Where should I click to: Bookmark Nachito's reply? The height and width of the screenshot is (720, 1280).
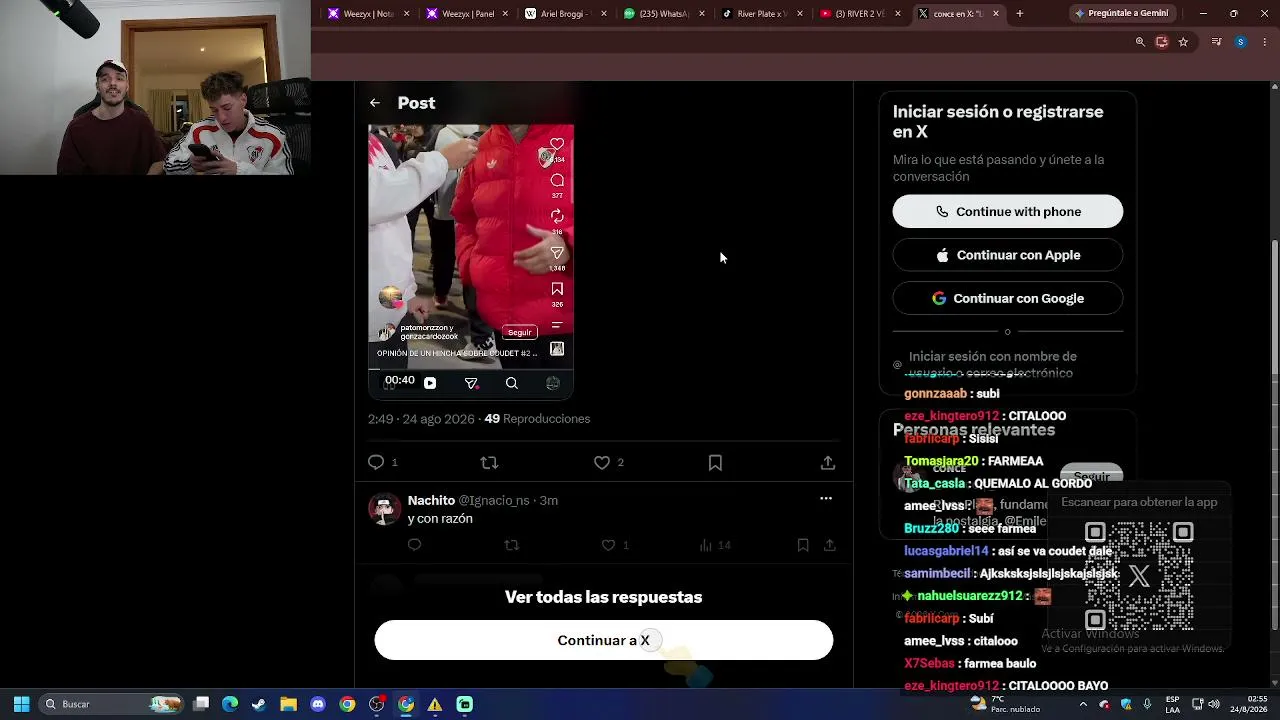[x=803, y=545]
